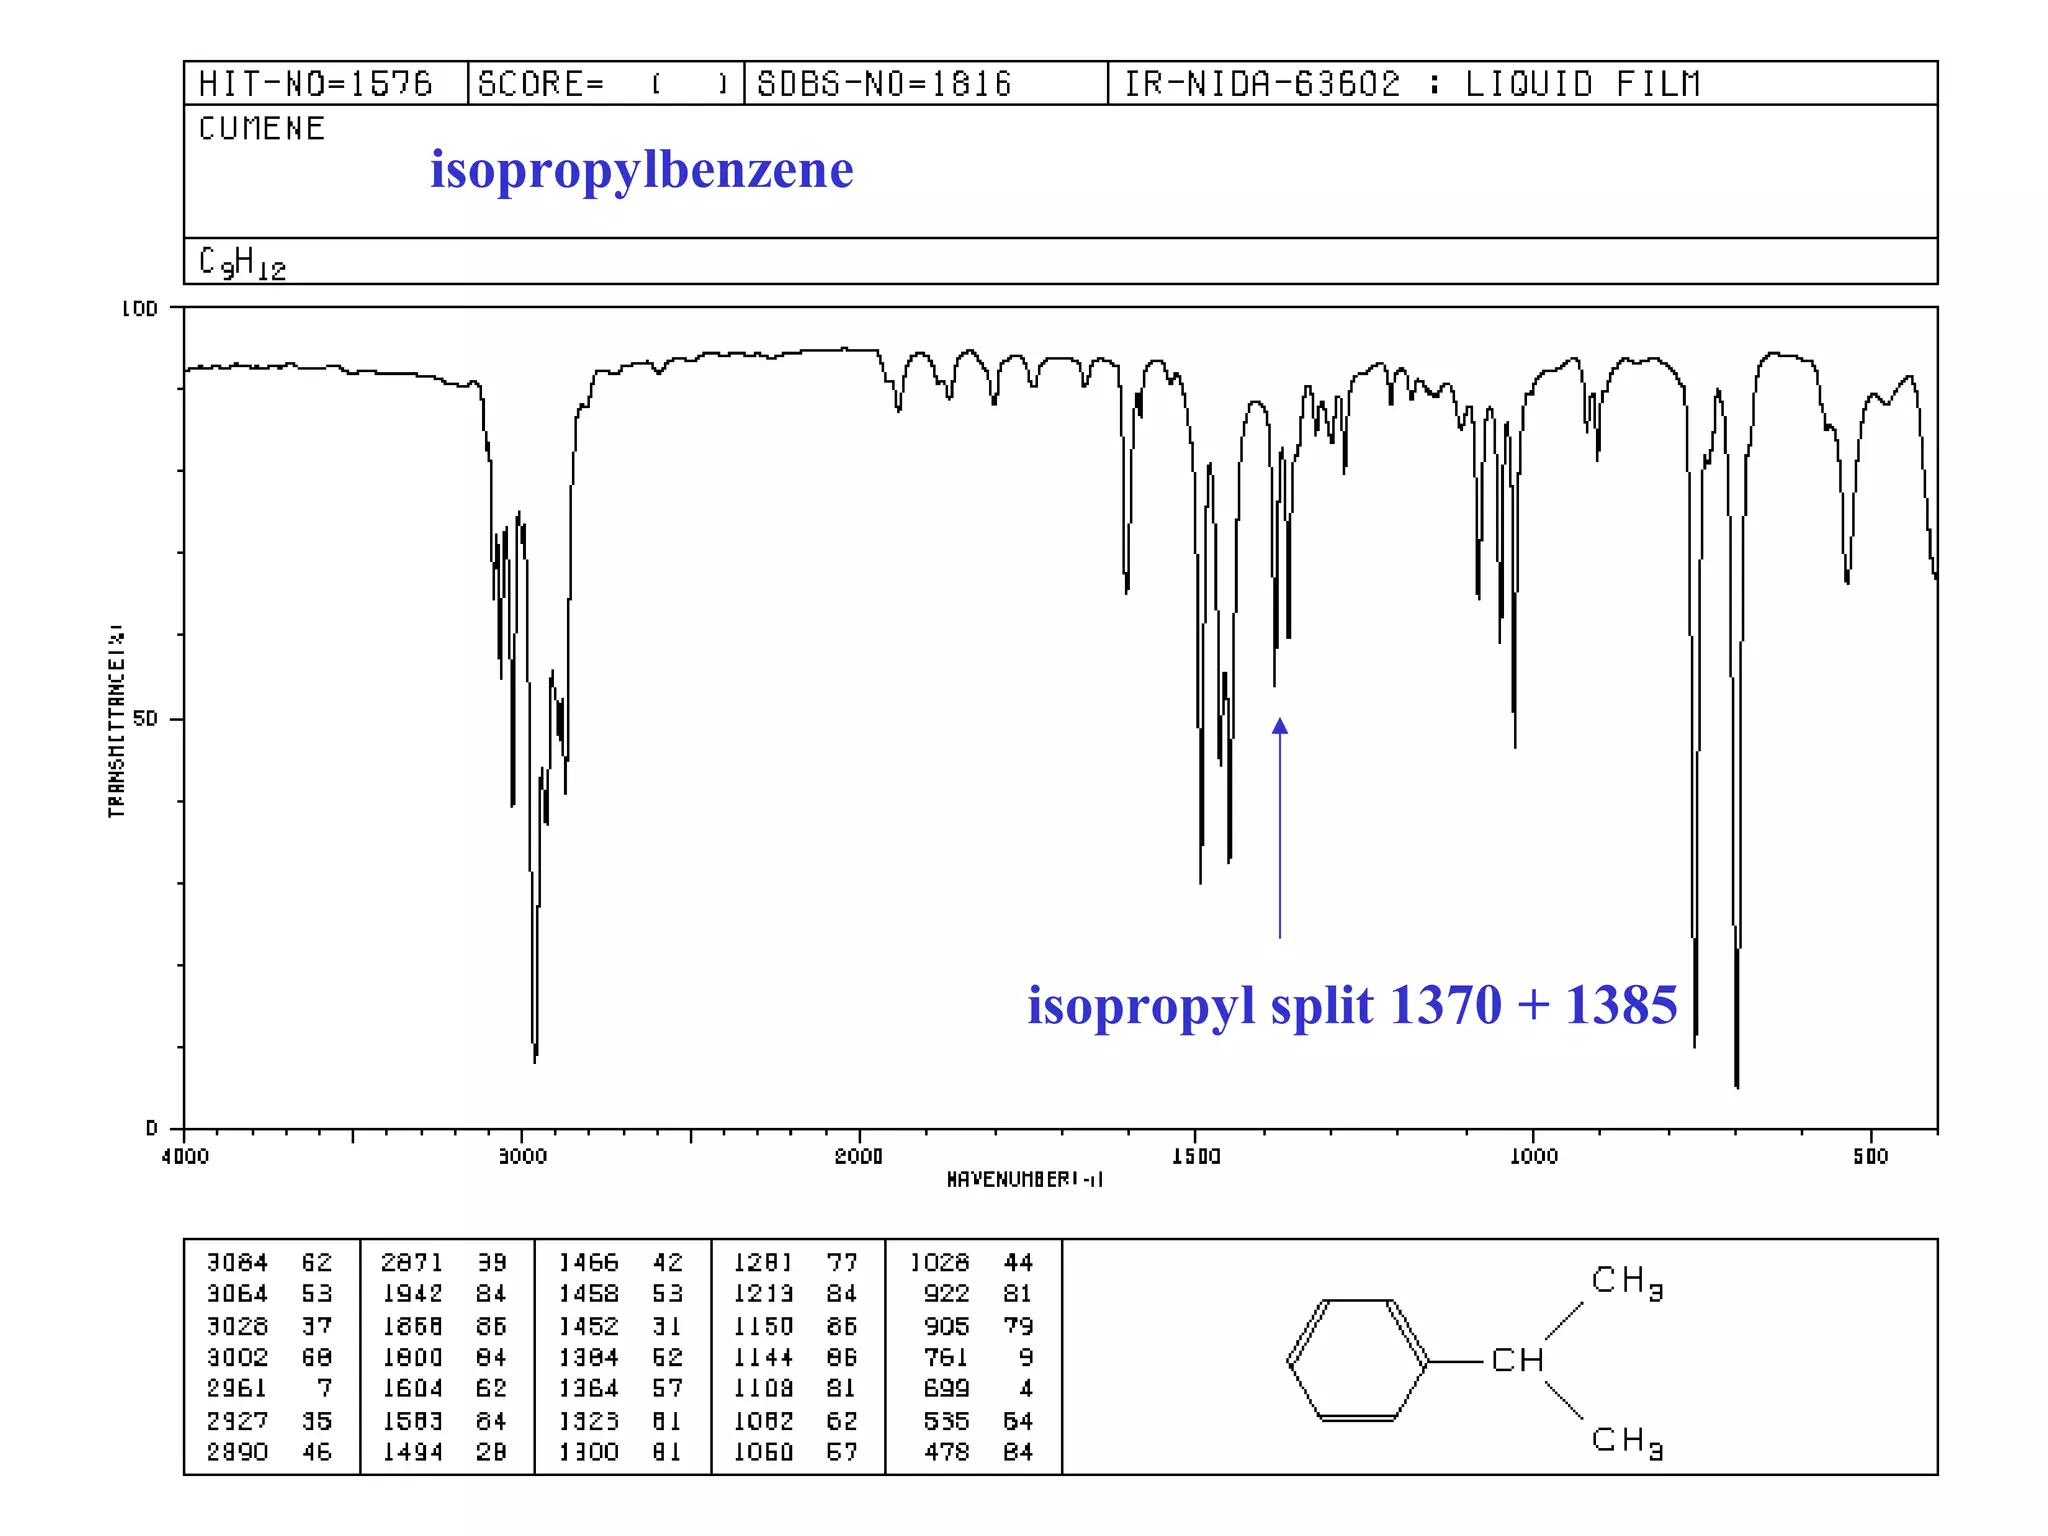Click the 50 label on transmittance axis

(x=146, y=719)
